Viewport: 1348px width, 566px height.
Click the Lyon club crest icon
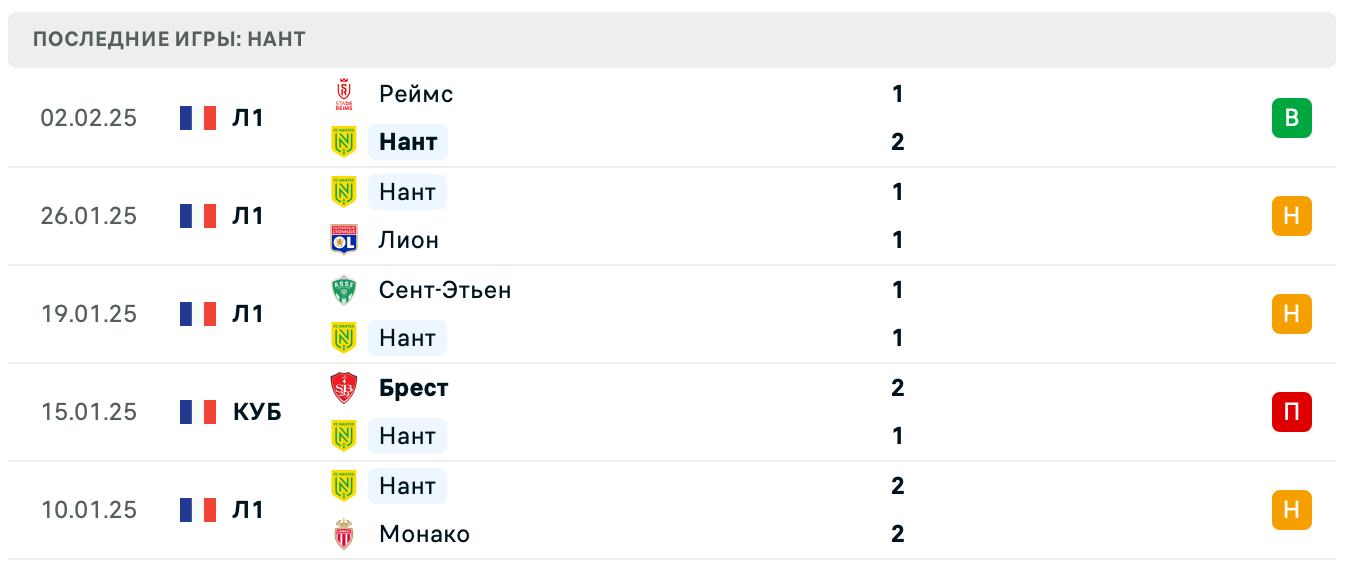pos(344,240)
